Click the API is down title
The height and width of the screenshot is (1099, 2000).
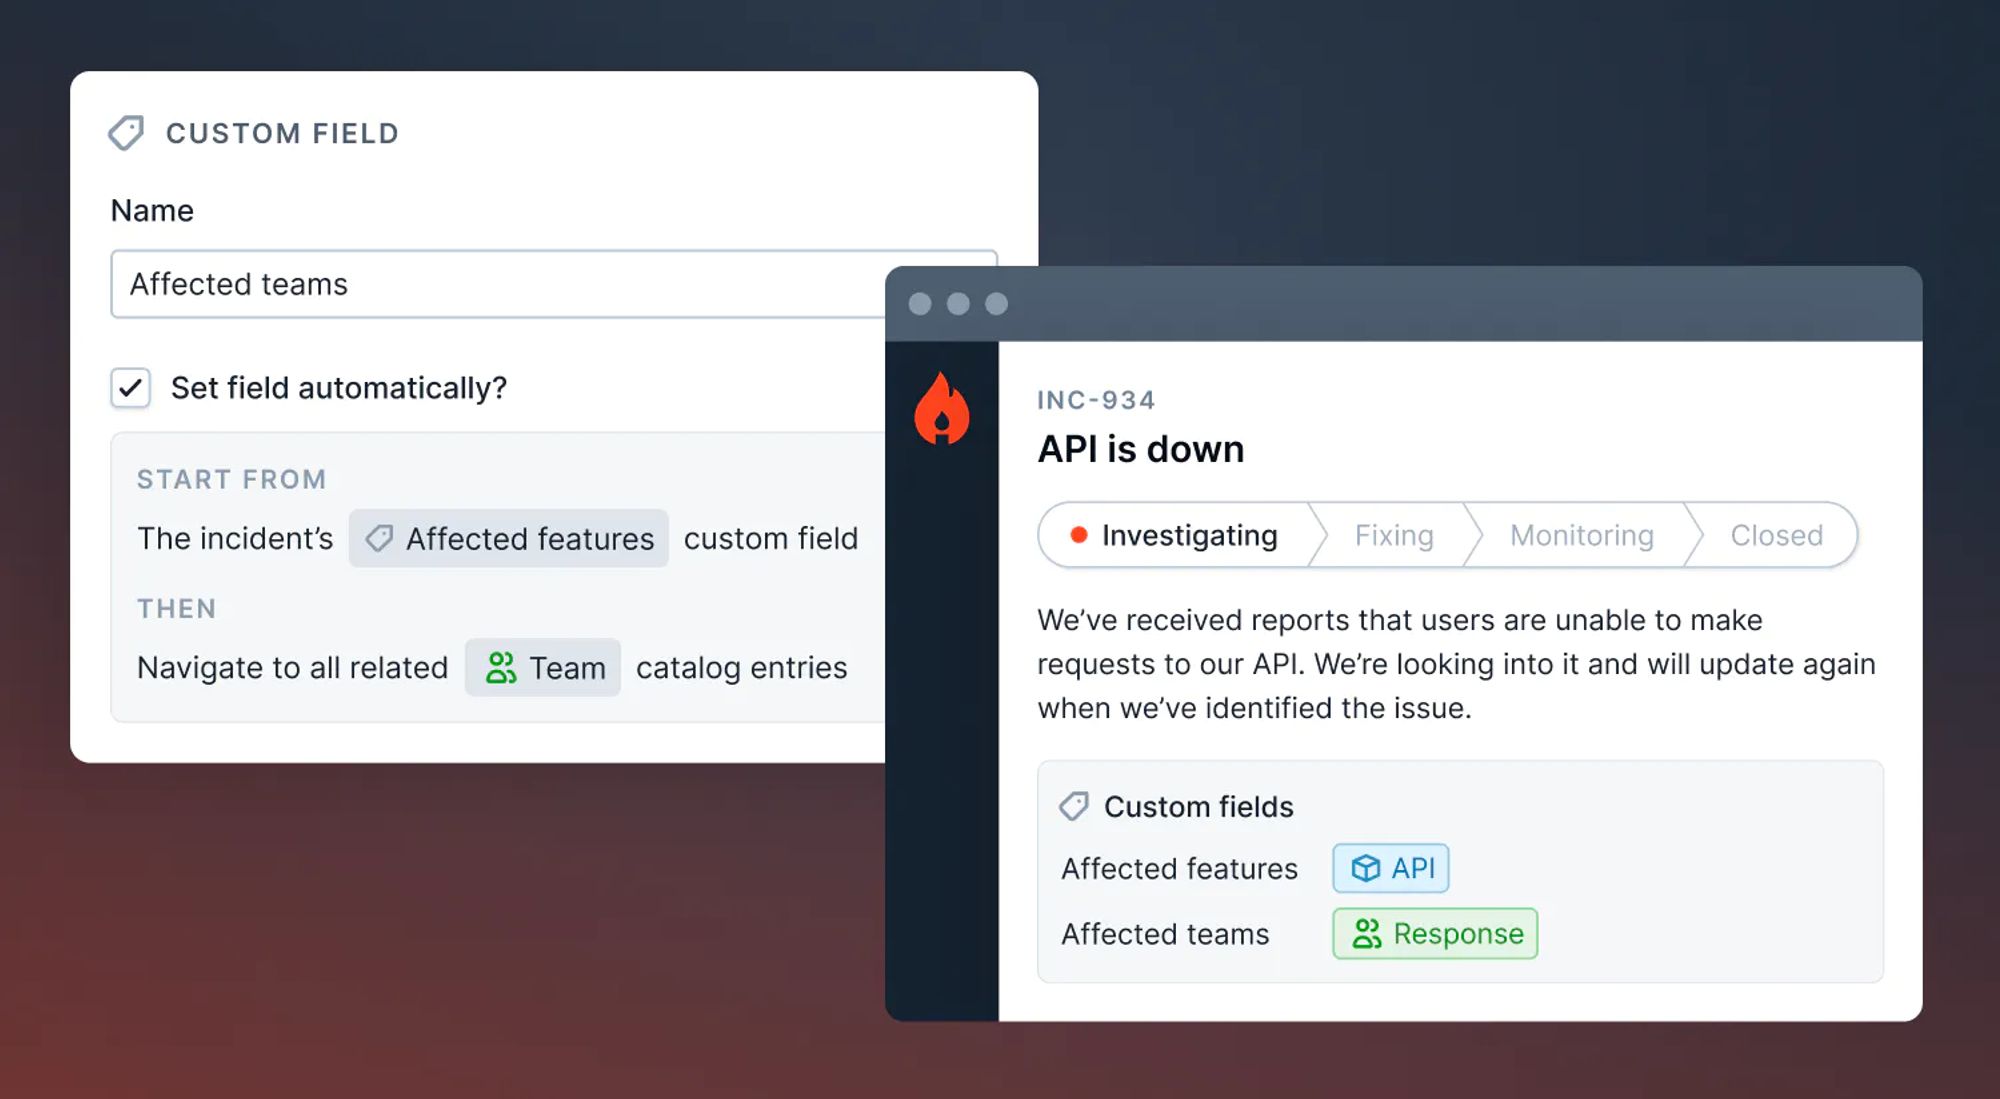pyautogui.click(x=1141, y=449)
